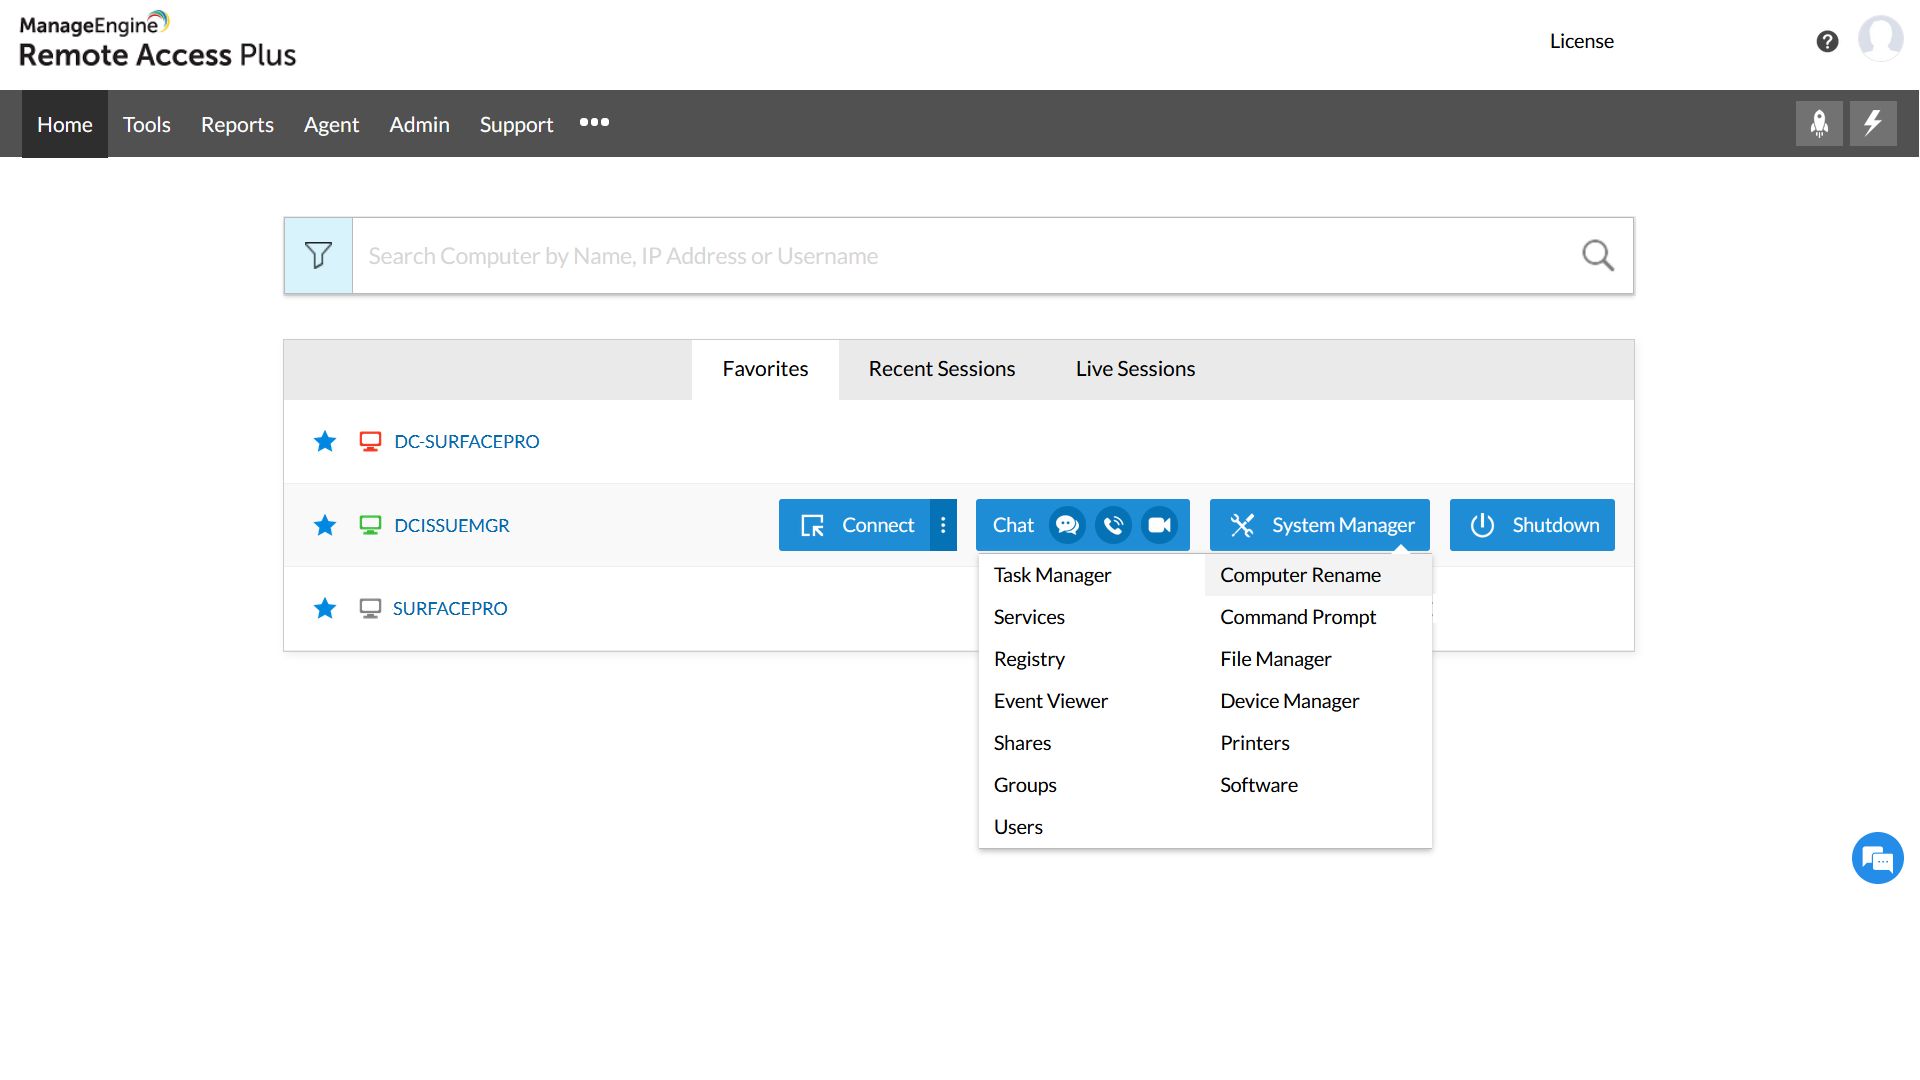The width and height of the screenshot is (1920, 1080).
Task: Expand the Connect options three-dot dropdown
Action: coord(943,525)
